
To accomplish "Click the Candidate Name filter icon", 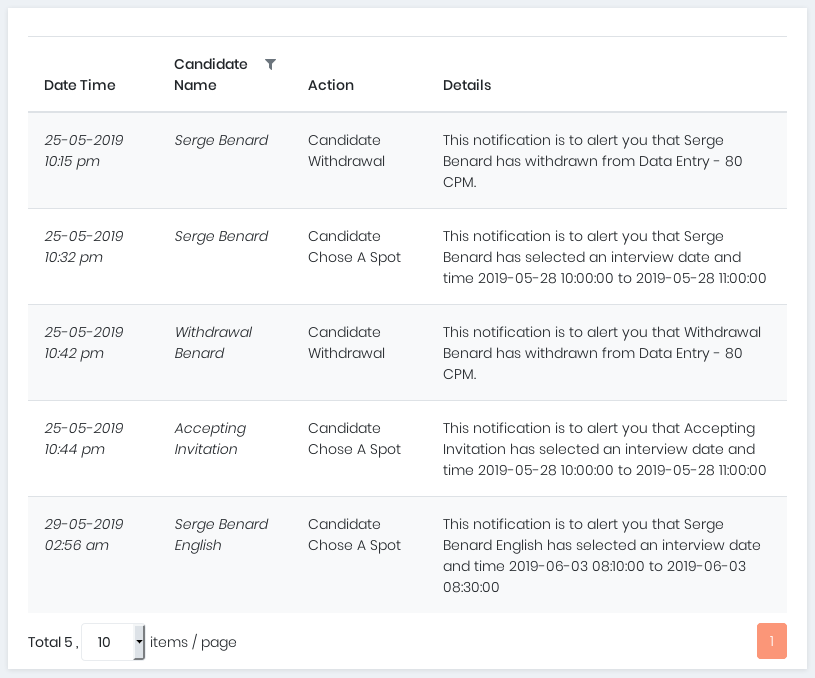I will click(x=270, y=64).
